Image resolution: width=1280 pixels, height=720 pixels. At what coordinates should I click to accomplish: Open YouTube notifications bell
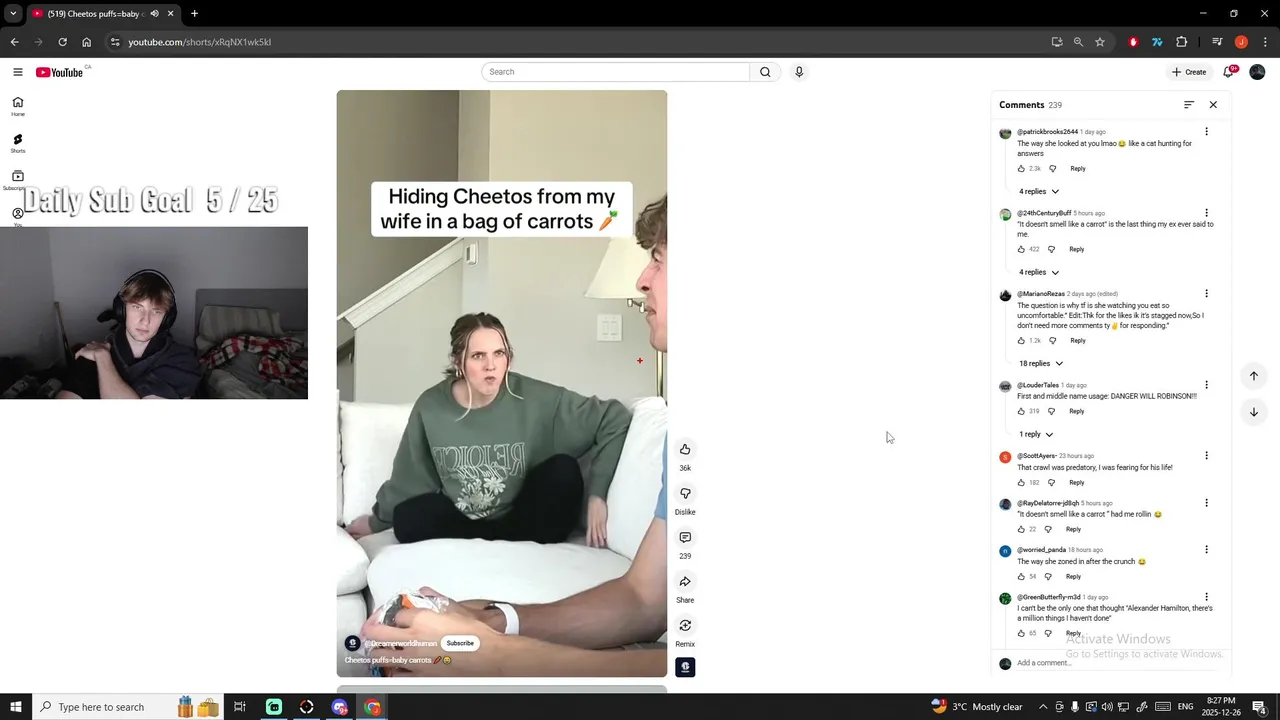pyautogui.click(x=1229, y=72)
